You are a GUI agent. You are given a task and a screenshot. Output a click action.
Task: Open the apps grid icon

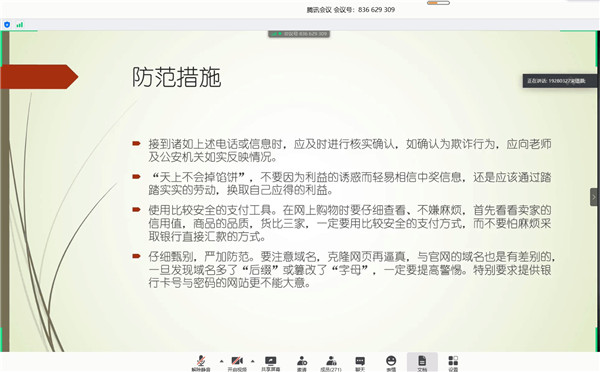453,363
